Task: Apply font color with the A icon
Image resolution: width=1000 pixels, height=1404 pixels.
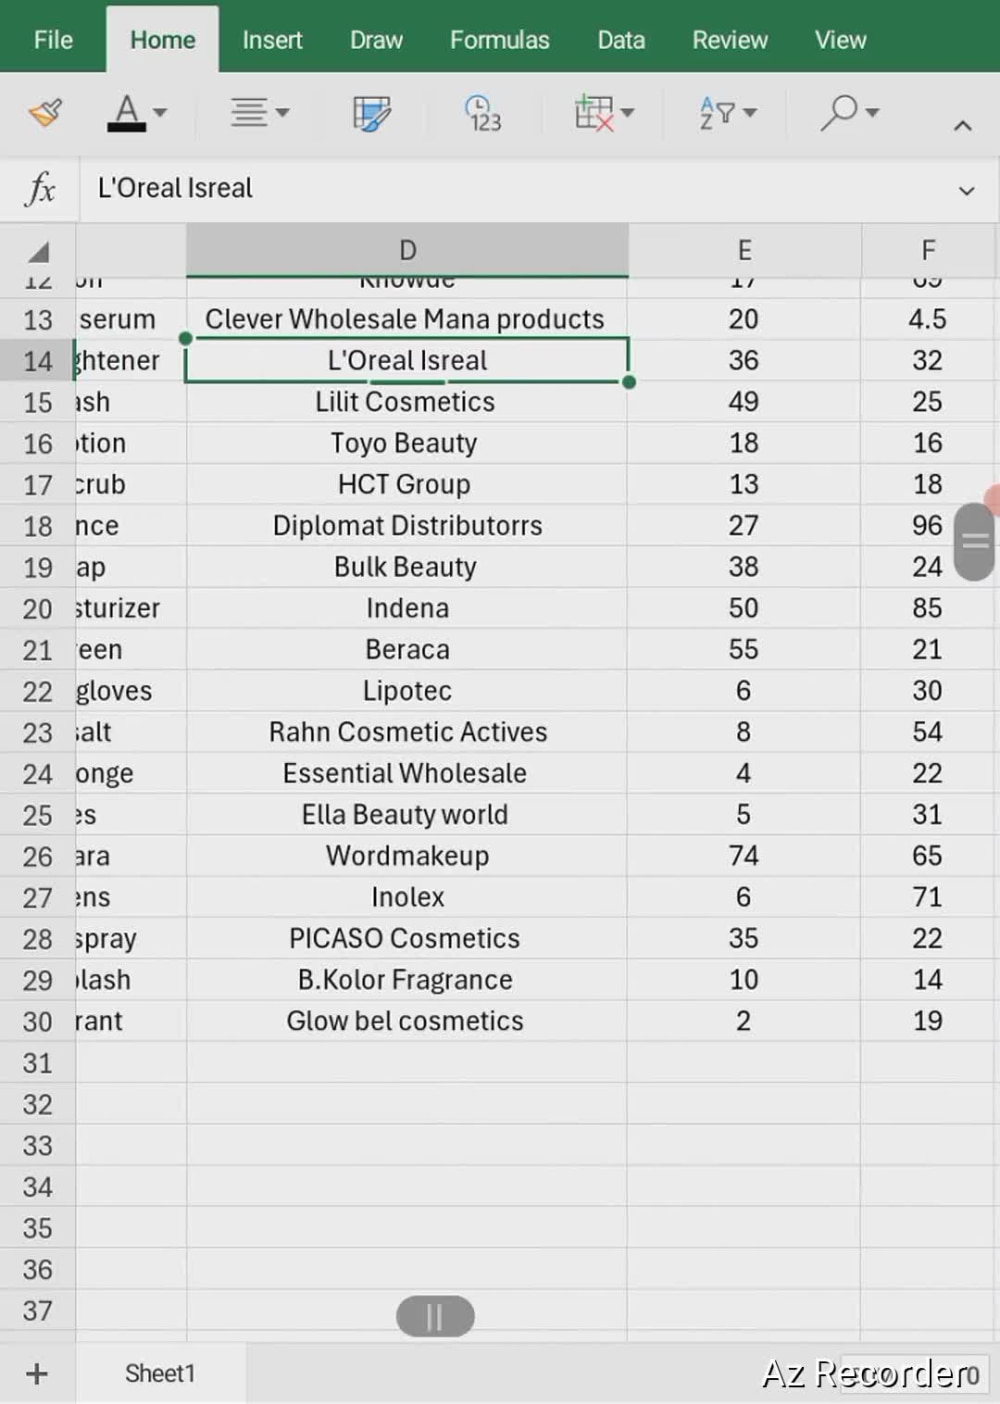Action: 126,113
